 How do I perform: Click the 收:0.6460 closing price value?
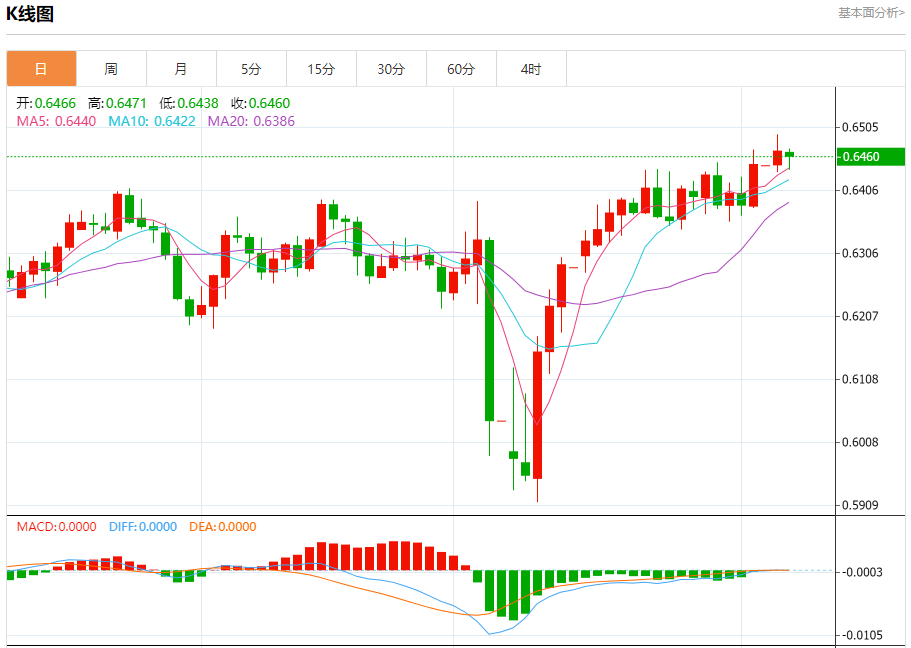pyautogui.click(x=260, y=103)
